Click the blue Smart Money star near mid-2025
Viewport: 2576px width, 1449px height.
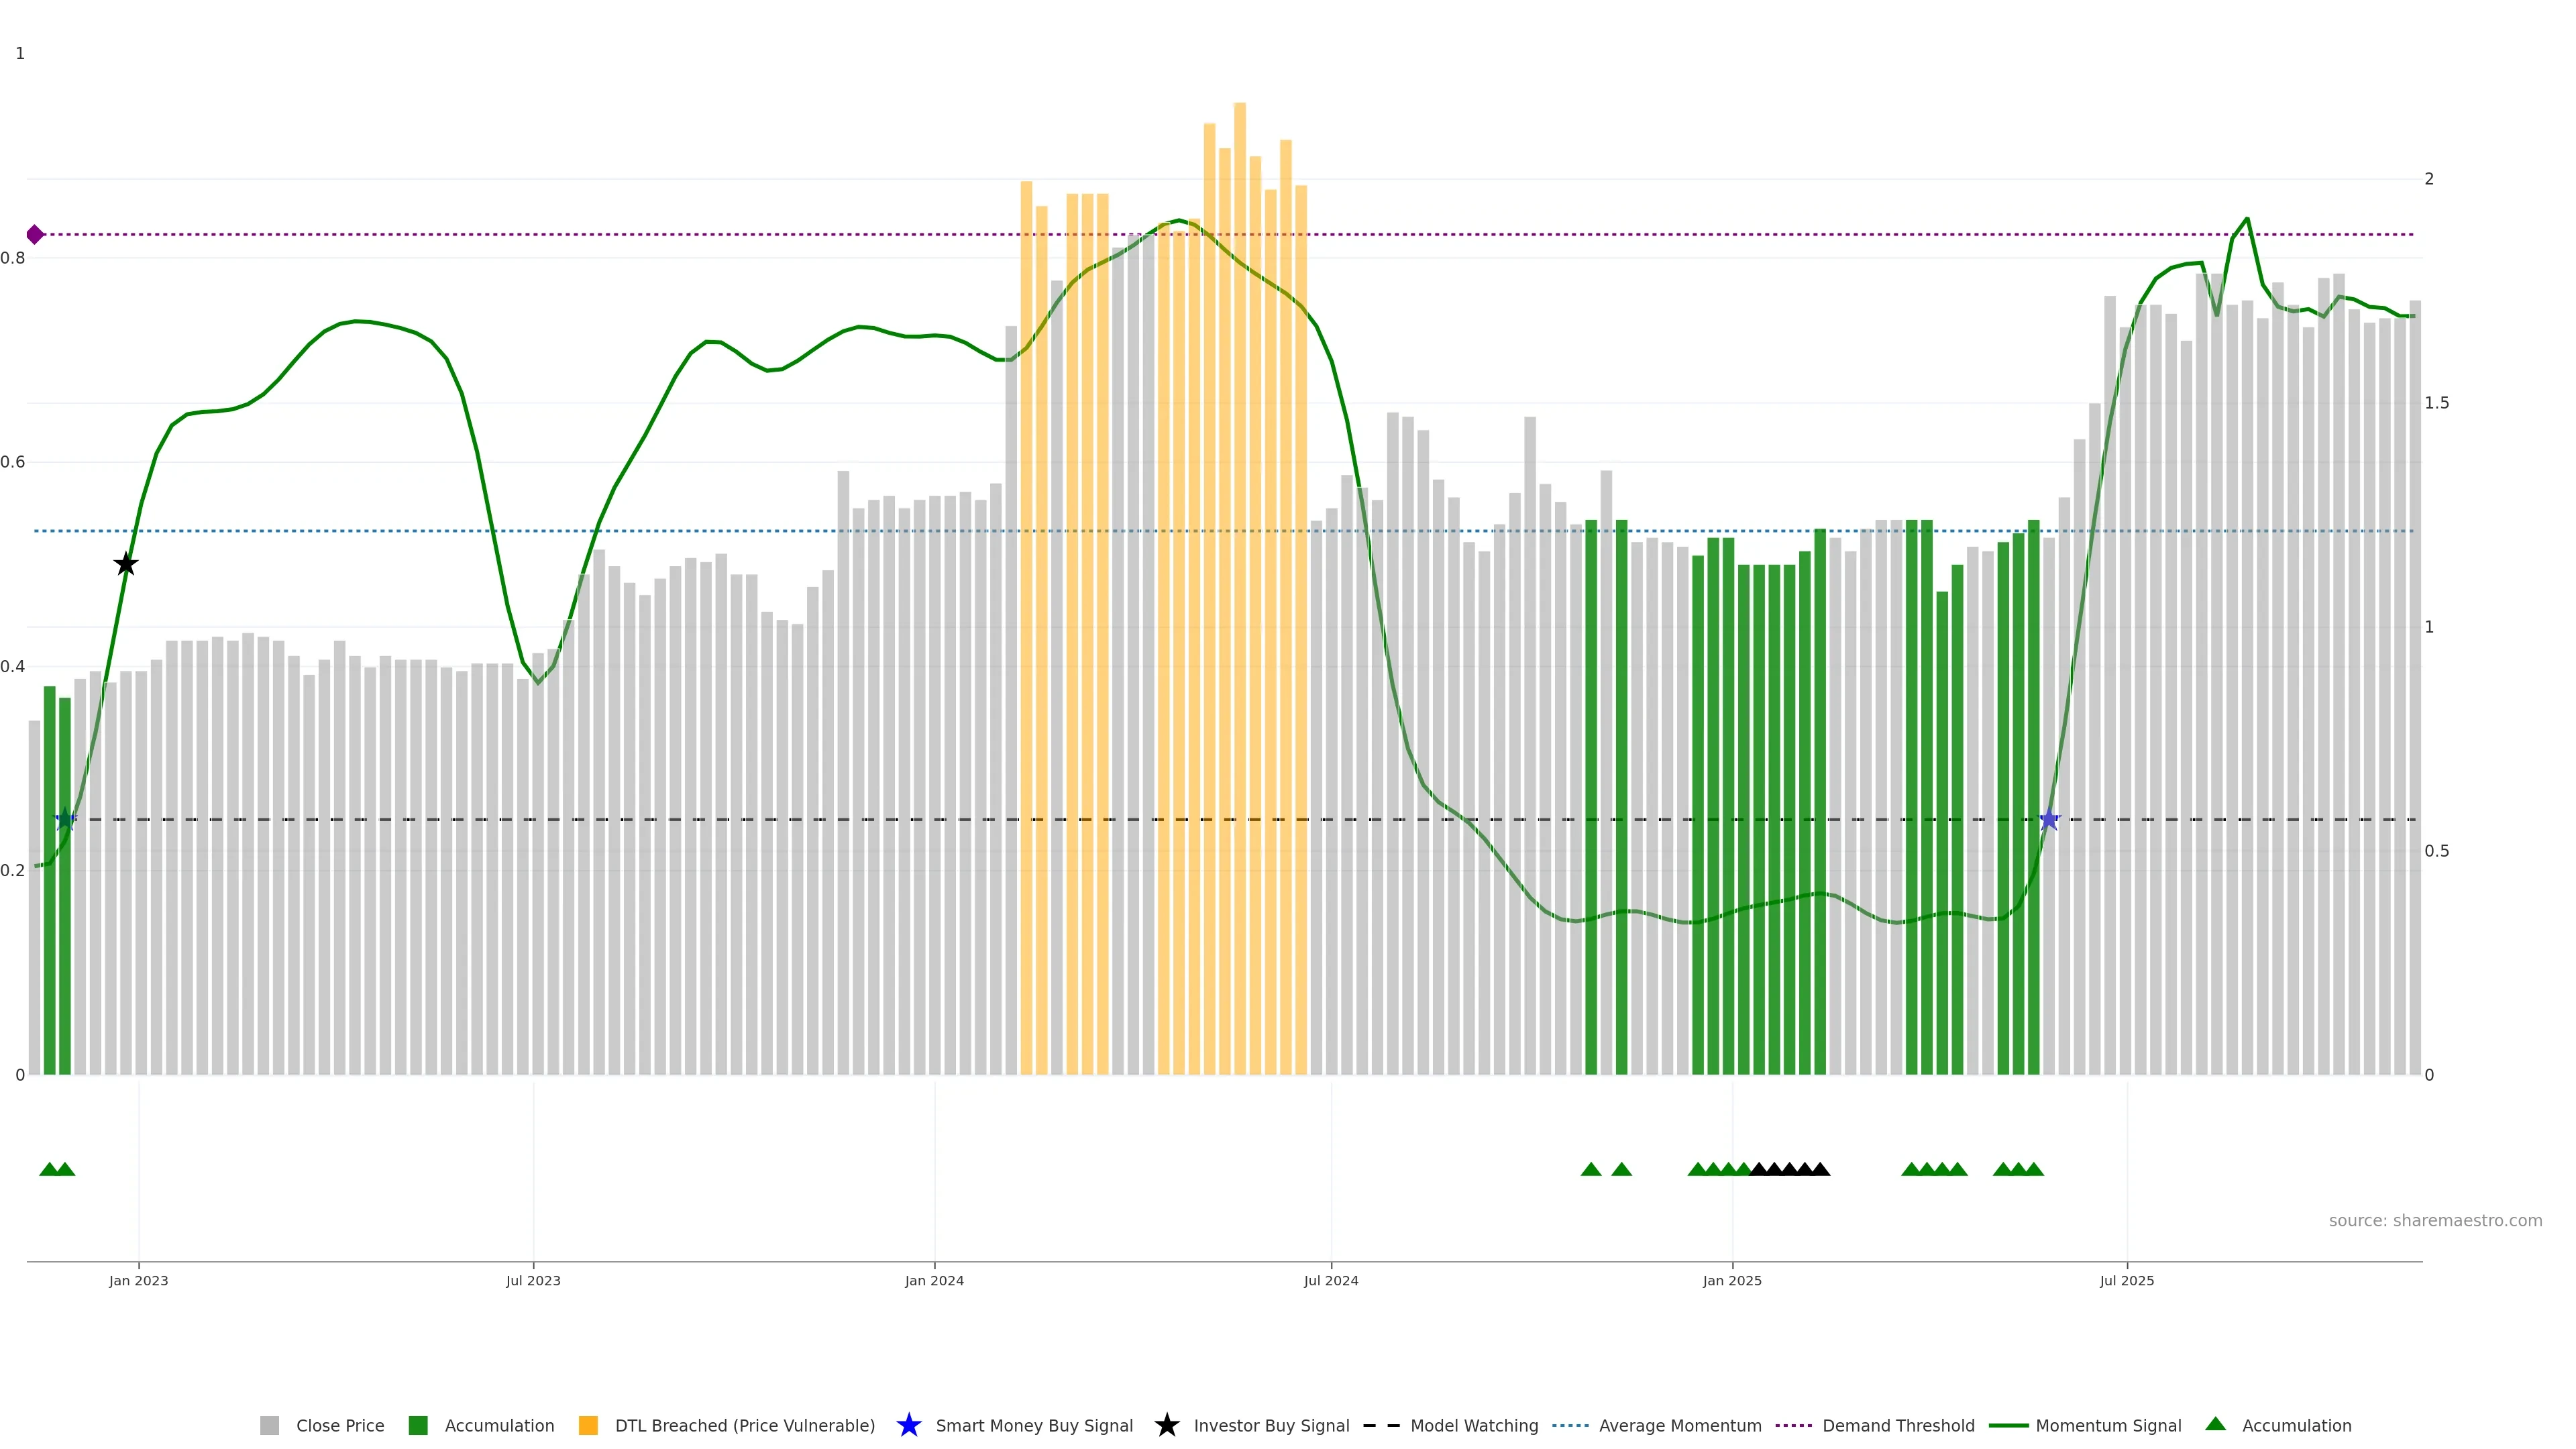2049,820
